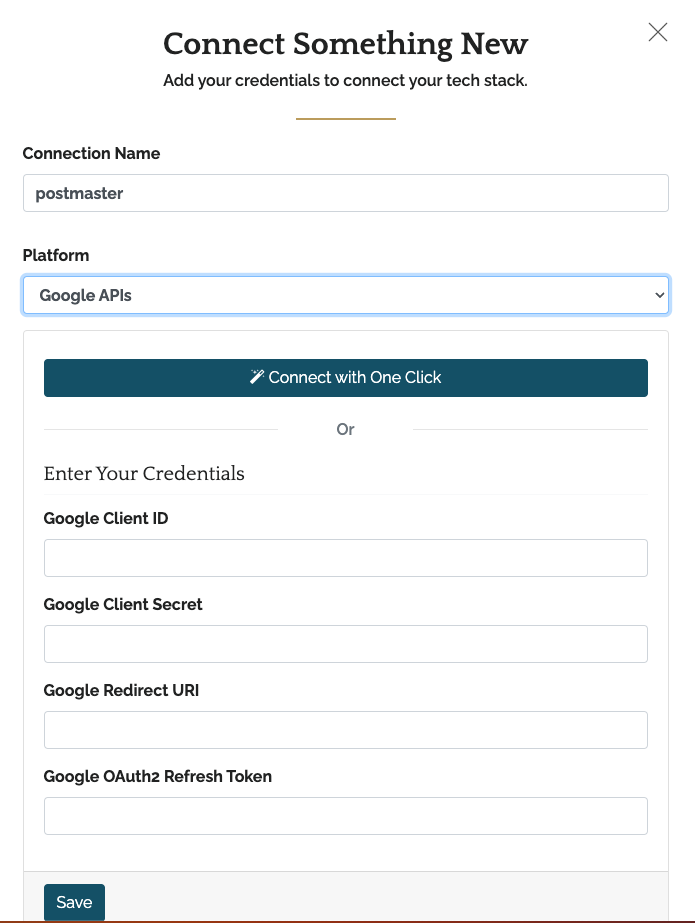The width and height of the screenshot is (695, 923).
Task: Open the Platform dropdown showing Google APIs
Action: pos(345,295)
